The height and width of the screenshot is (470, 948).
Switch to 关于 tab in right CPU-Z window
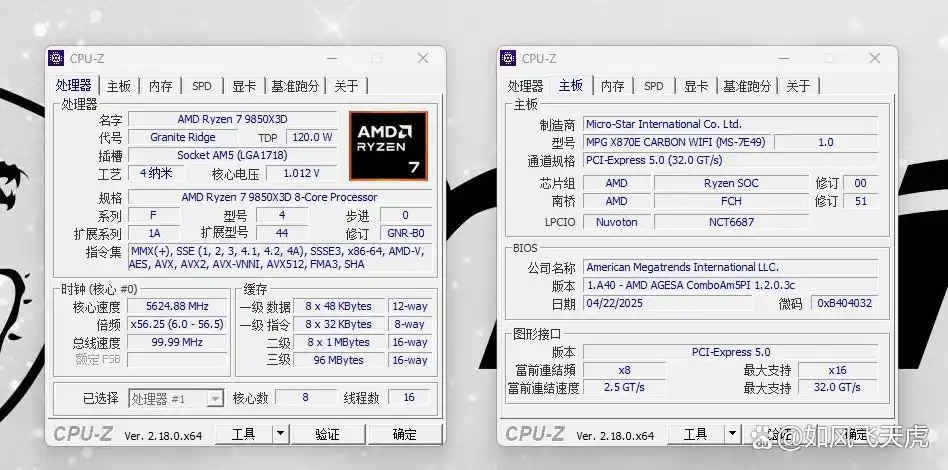[799, 86]
